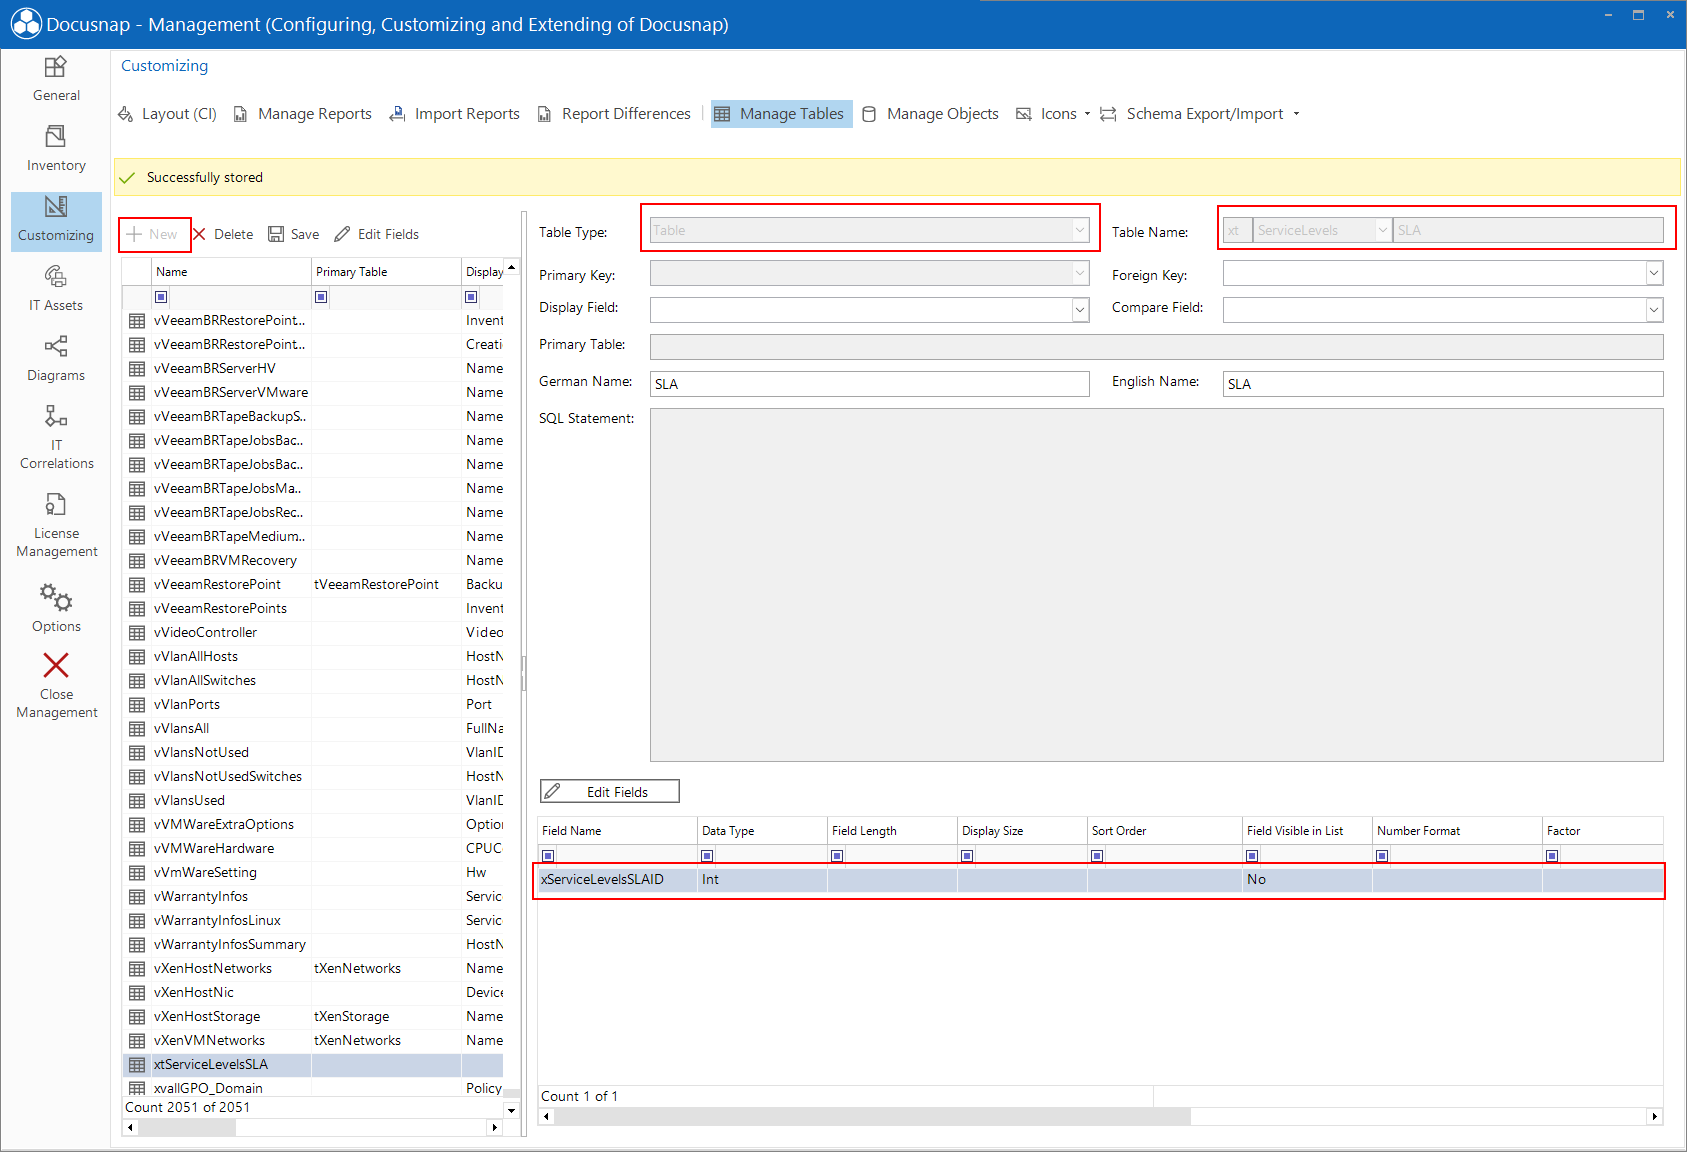Screen dimensions: 1687x1152
Task: Open the Diagrams sidebar section
Action: pyautogui.click(x=56, y=359)
